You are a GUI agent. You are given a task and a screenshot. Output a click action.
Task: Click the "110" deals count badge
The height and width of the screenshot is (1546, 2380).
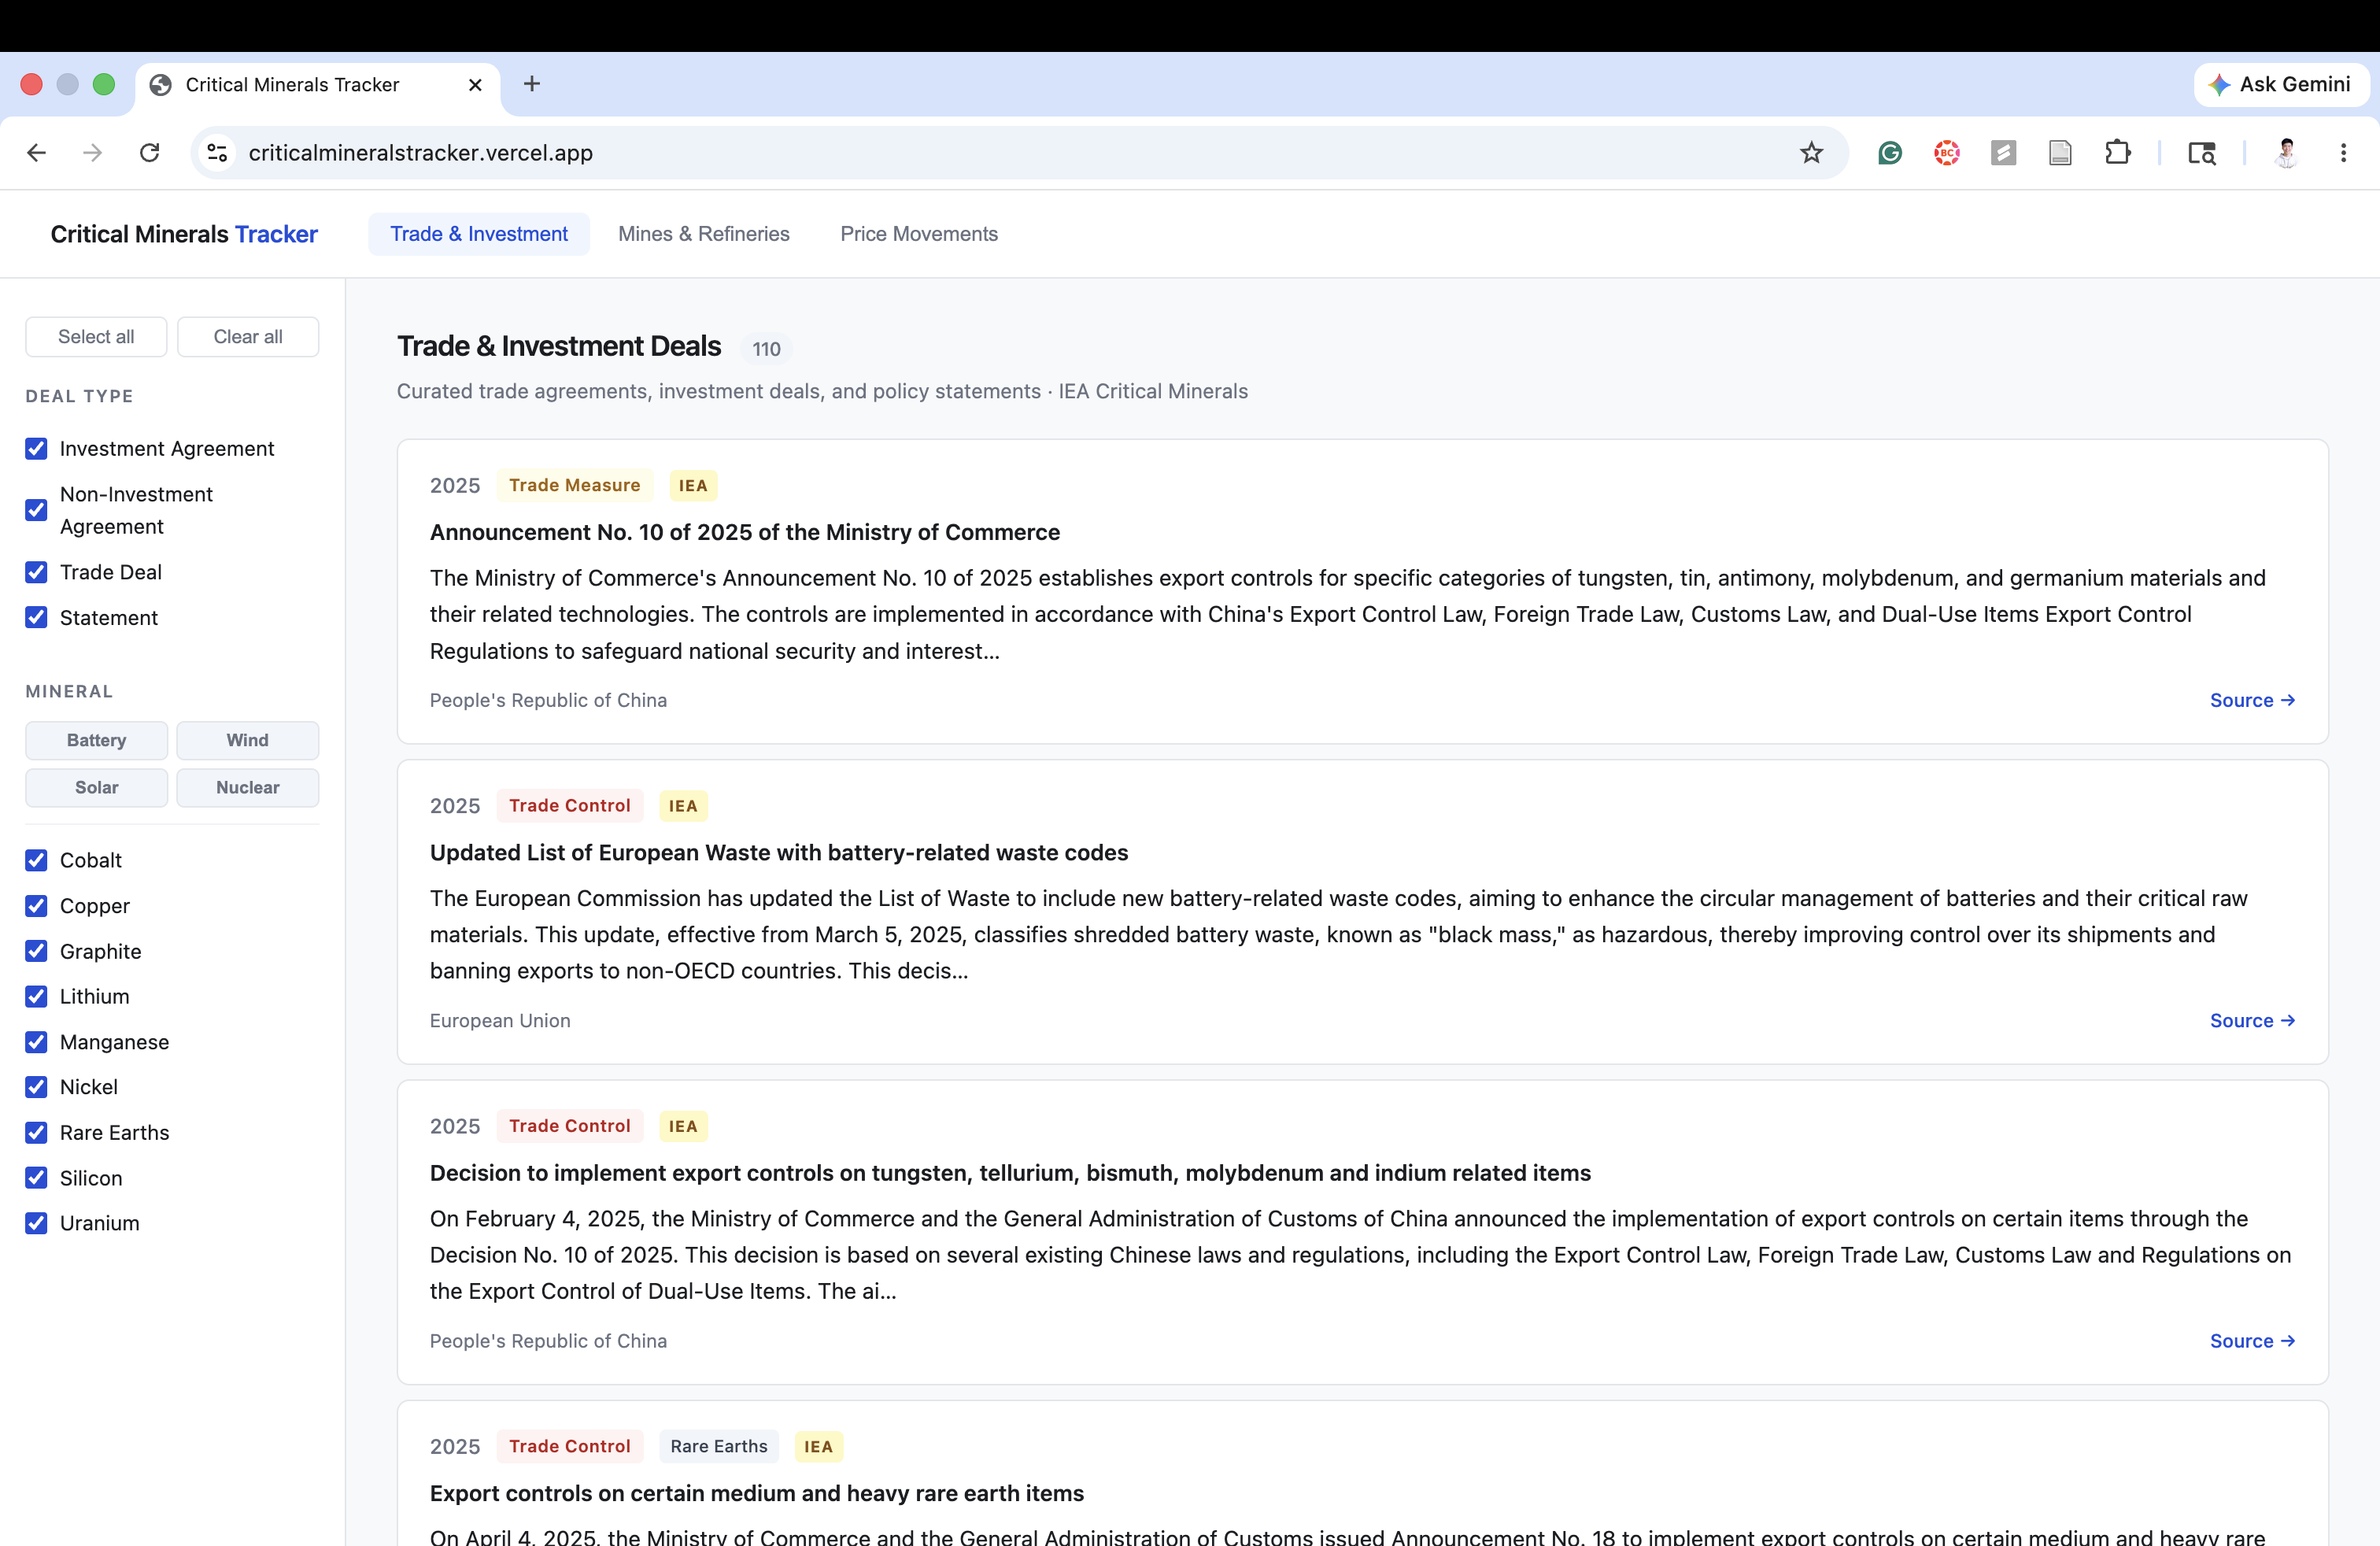pos(766,349)
